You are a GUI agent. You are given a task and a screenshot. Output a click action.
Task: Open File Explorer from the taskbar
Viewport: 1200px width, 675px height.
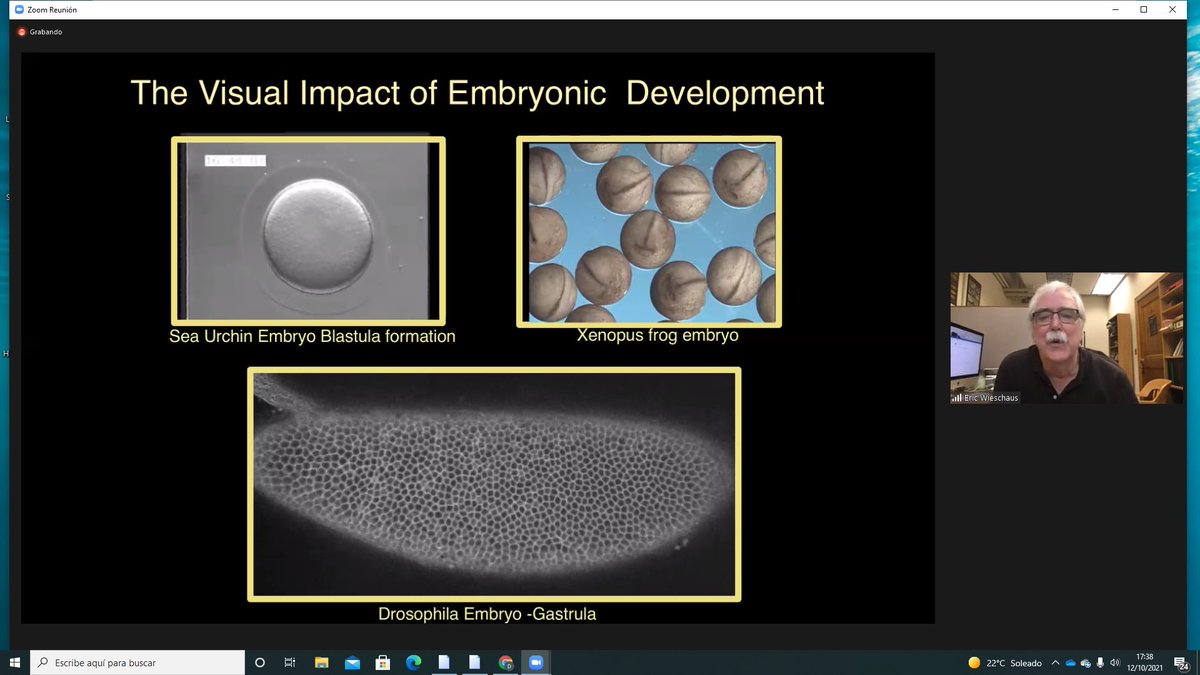point(321,662)
